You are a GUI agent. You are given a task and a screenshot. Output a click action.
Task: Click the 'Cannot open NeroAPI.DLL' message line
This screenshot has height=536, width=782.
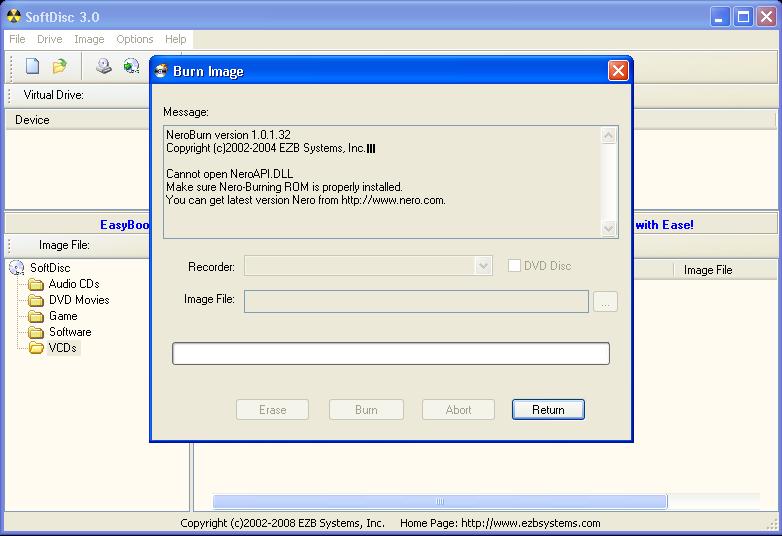point(229,174)
